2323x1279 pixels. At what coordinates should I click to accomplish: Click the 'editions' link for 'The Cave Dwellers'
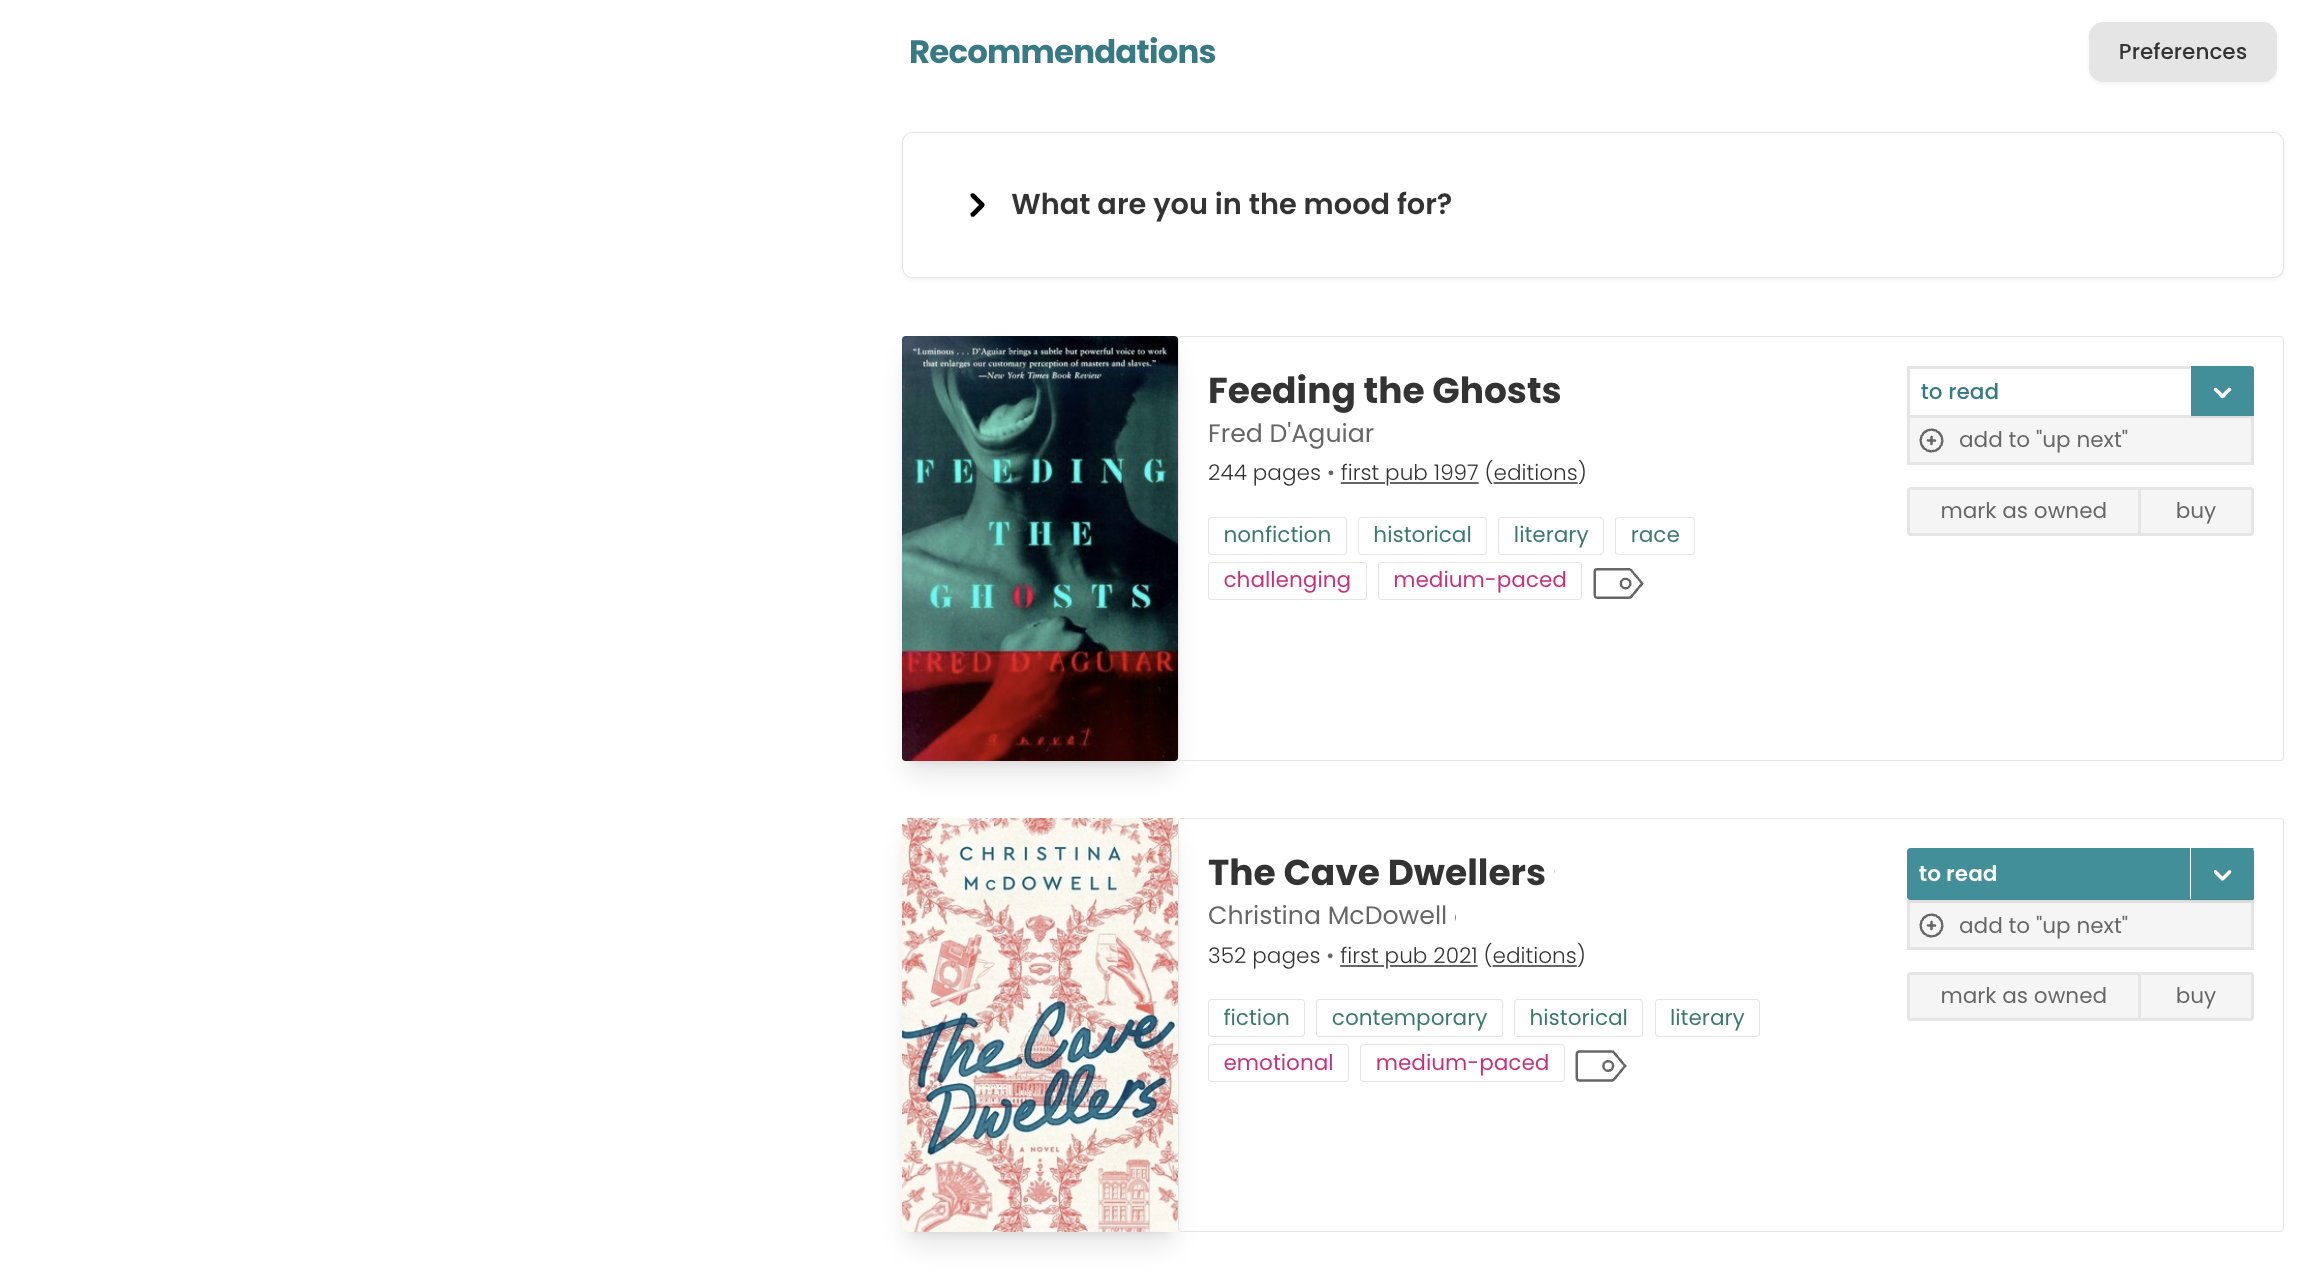tap(1534, 955)
